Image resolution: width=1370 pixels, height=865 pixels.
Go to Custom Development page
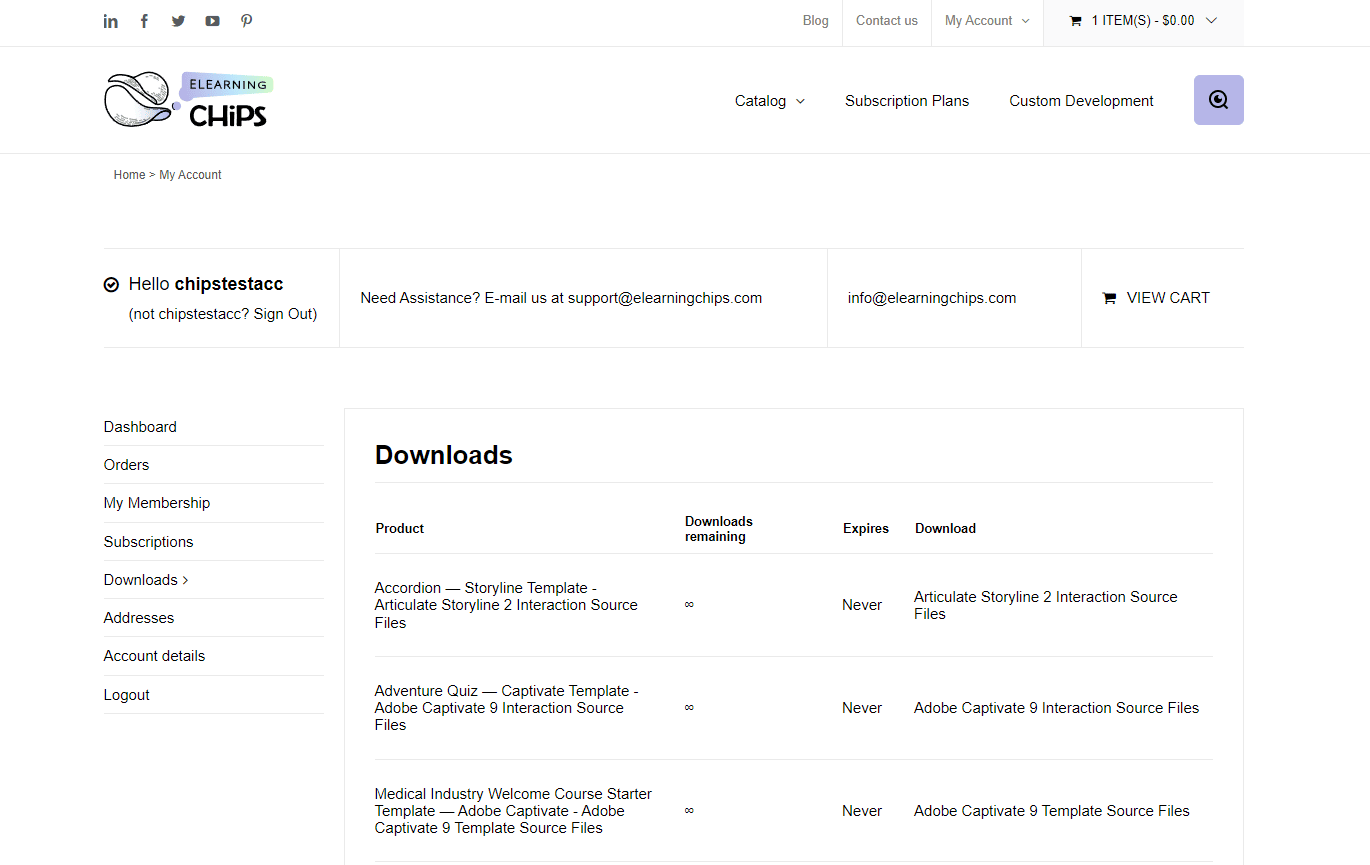[x=1081, y=101]
